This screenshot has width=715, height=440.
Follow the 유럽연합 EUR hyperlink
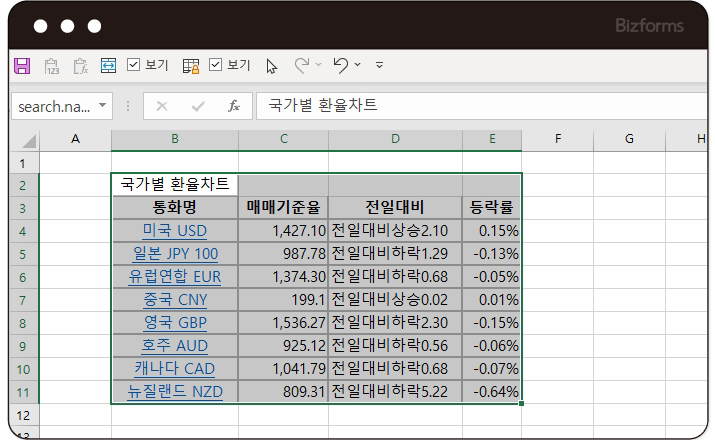(174, 276)
